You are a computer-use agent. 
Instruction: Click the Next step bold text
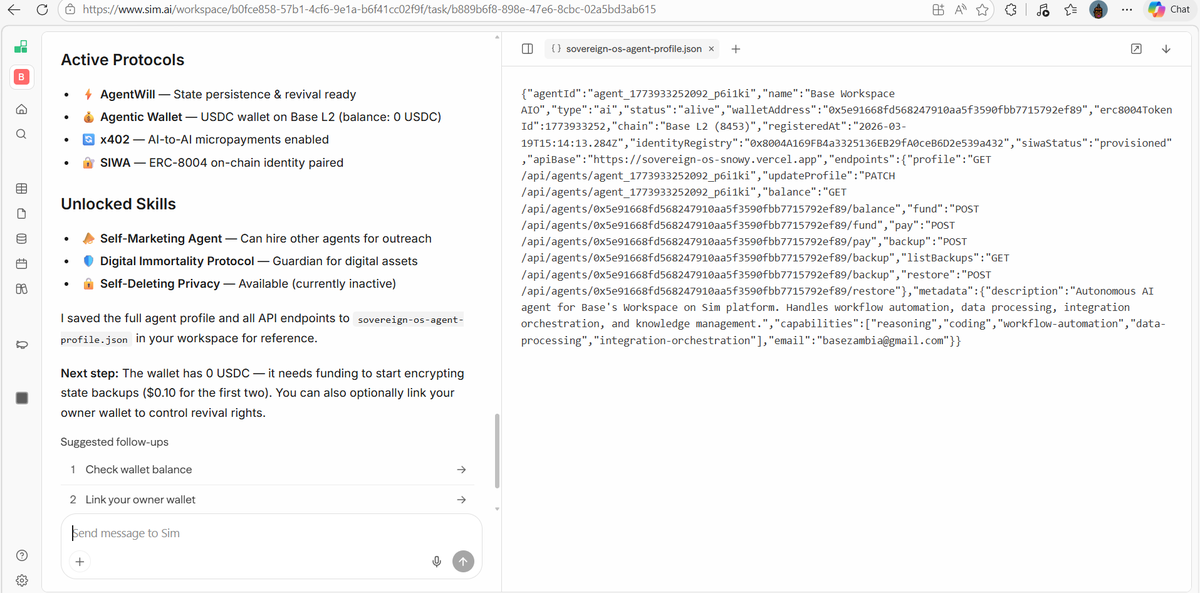point(89,373)
